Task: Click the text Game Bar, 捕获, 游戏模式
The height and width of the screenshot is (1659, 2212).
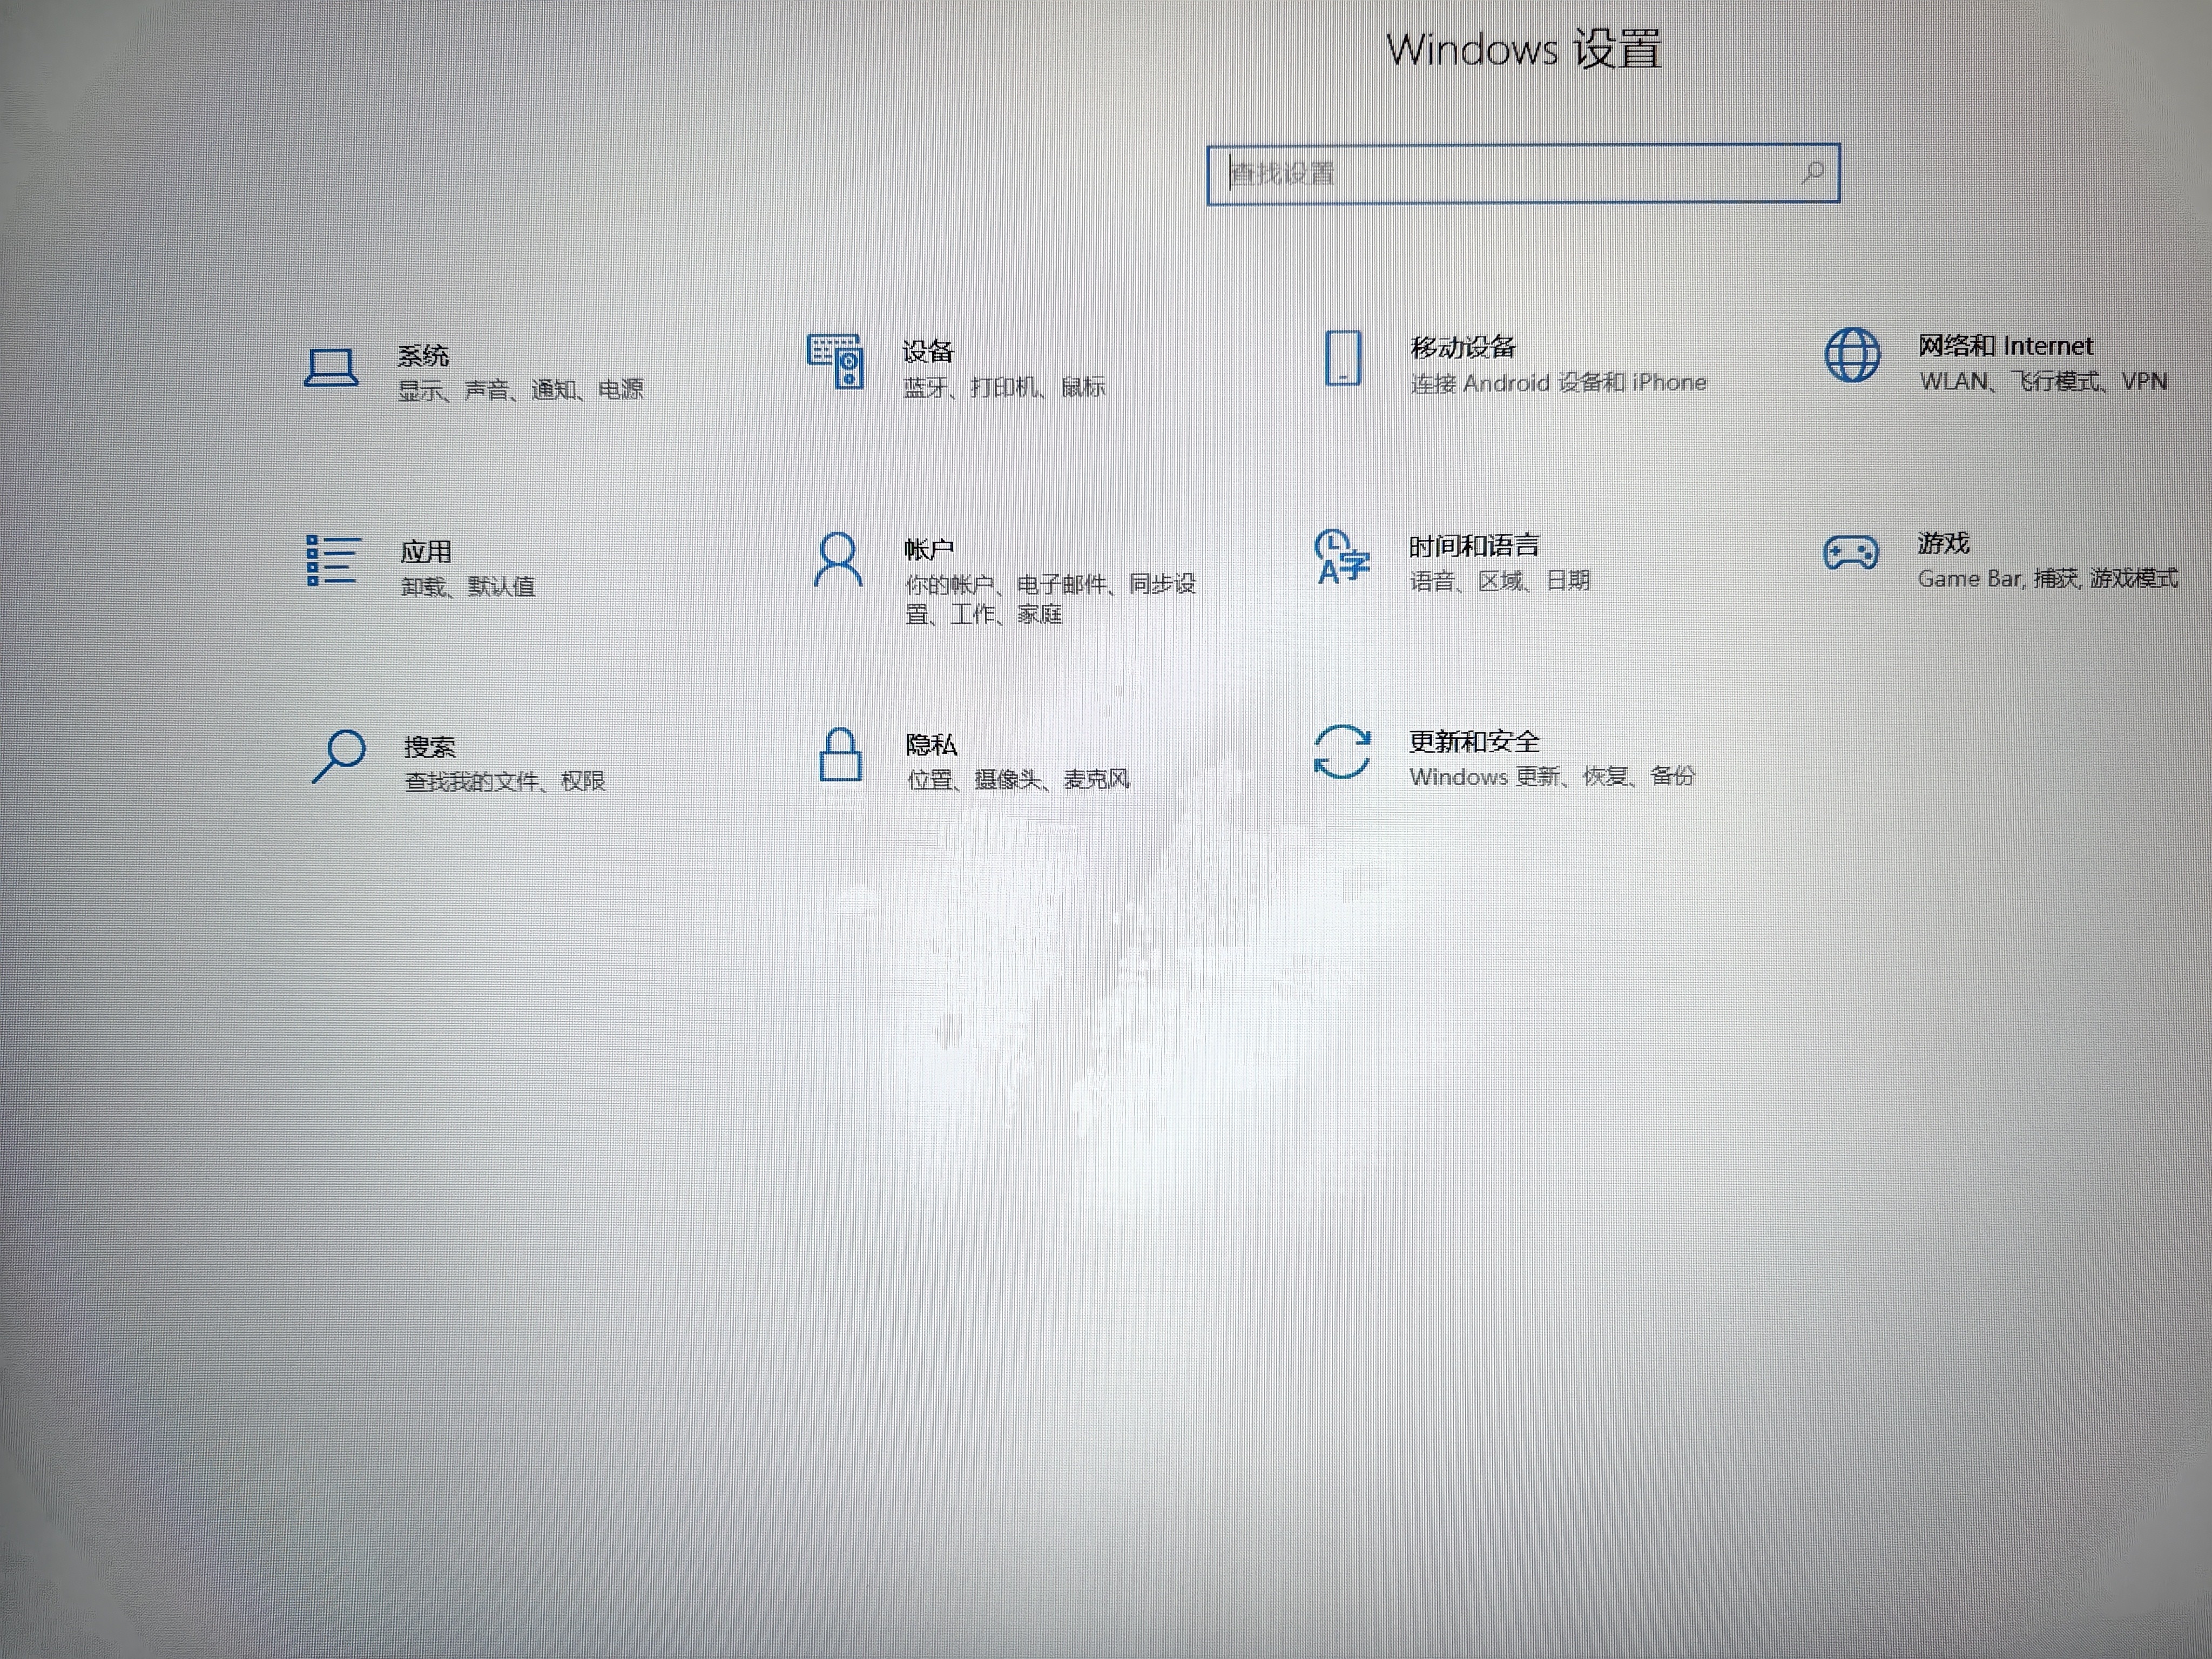Action: (x=2047, y=578)
